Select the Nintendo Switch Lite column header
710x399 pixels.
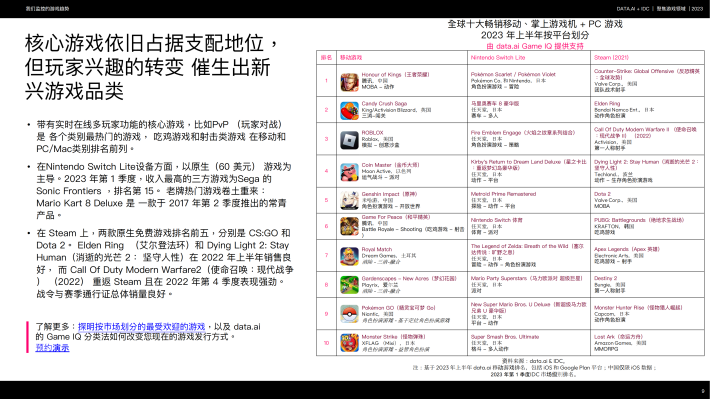tap(498, 58)
